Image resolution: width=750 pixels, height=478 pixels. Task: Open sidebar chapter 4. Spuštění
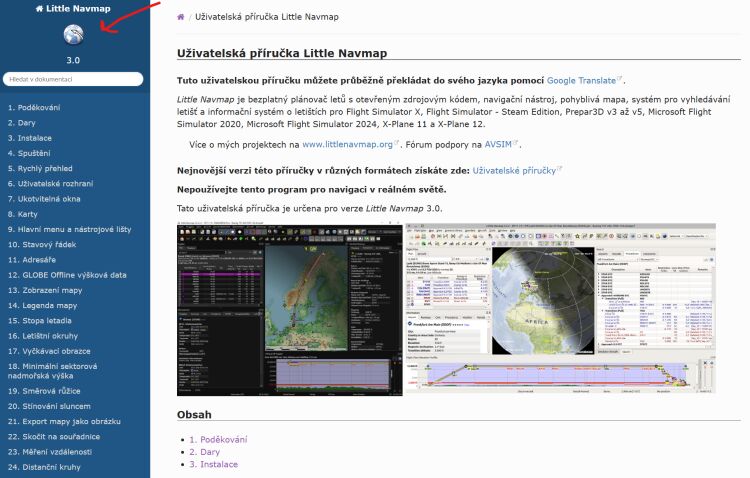pyautogui.click(x=29, y=154)
